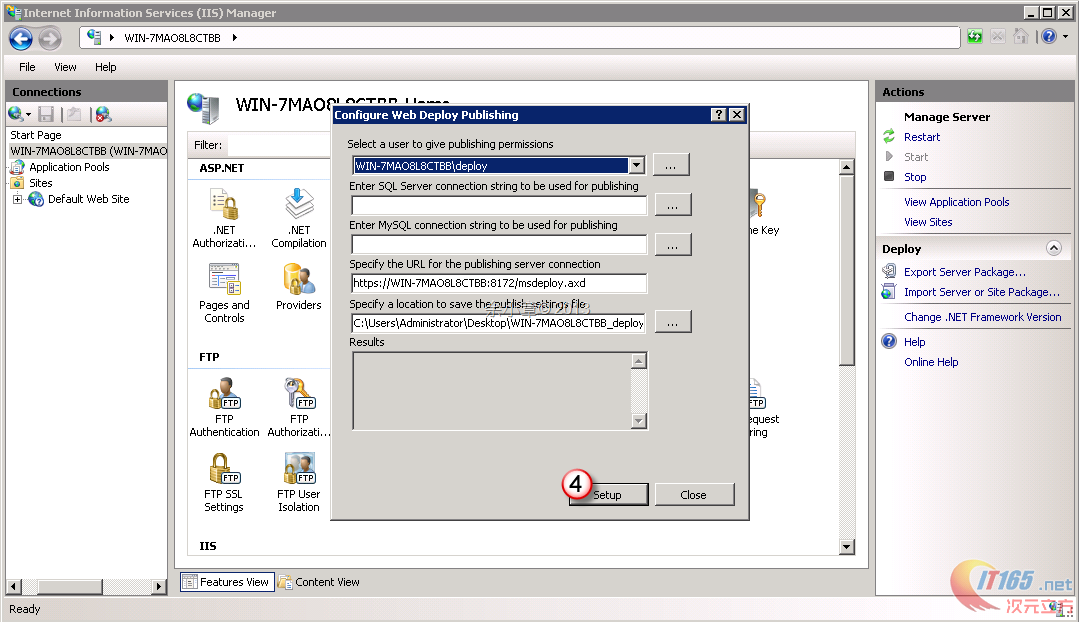This screenshot has width=1079, height=622.
Task: Click the Restart link in Actions
Action: coord(921,137)
